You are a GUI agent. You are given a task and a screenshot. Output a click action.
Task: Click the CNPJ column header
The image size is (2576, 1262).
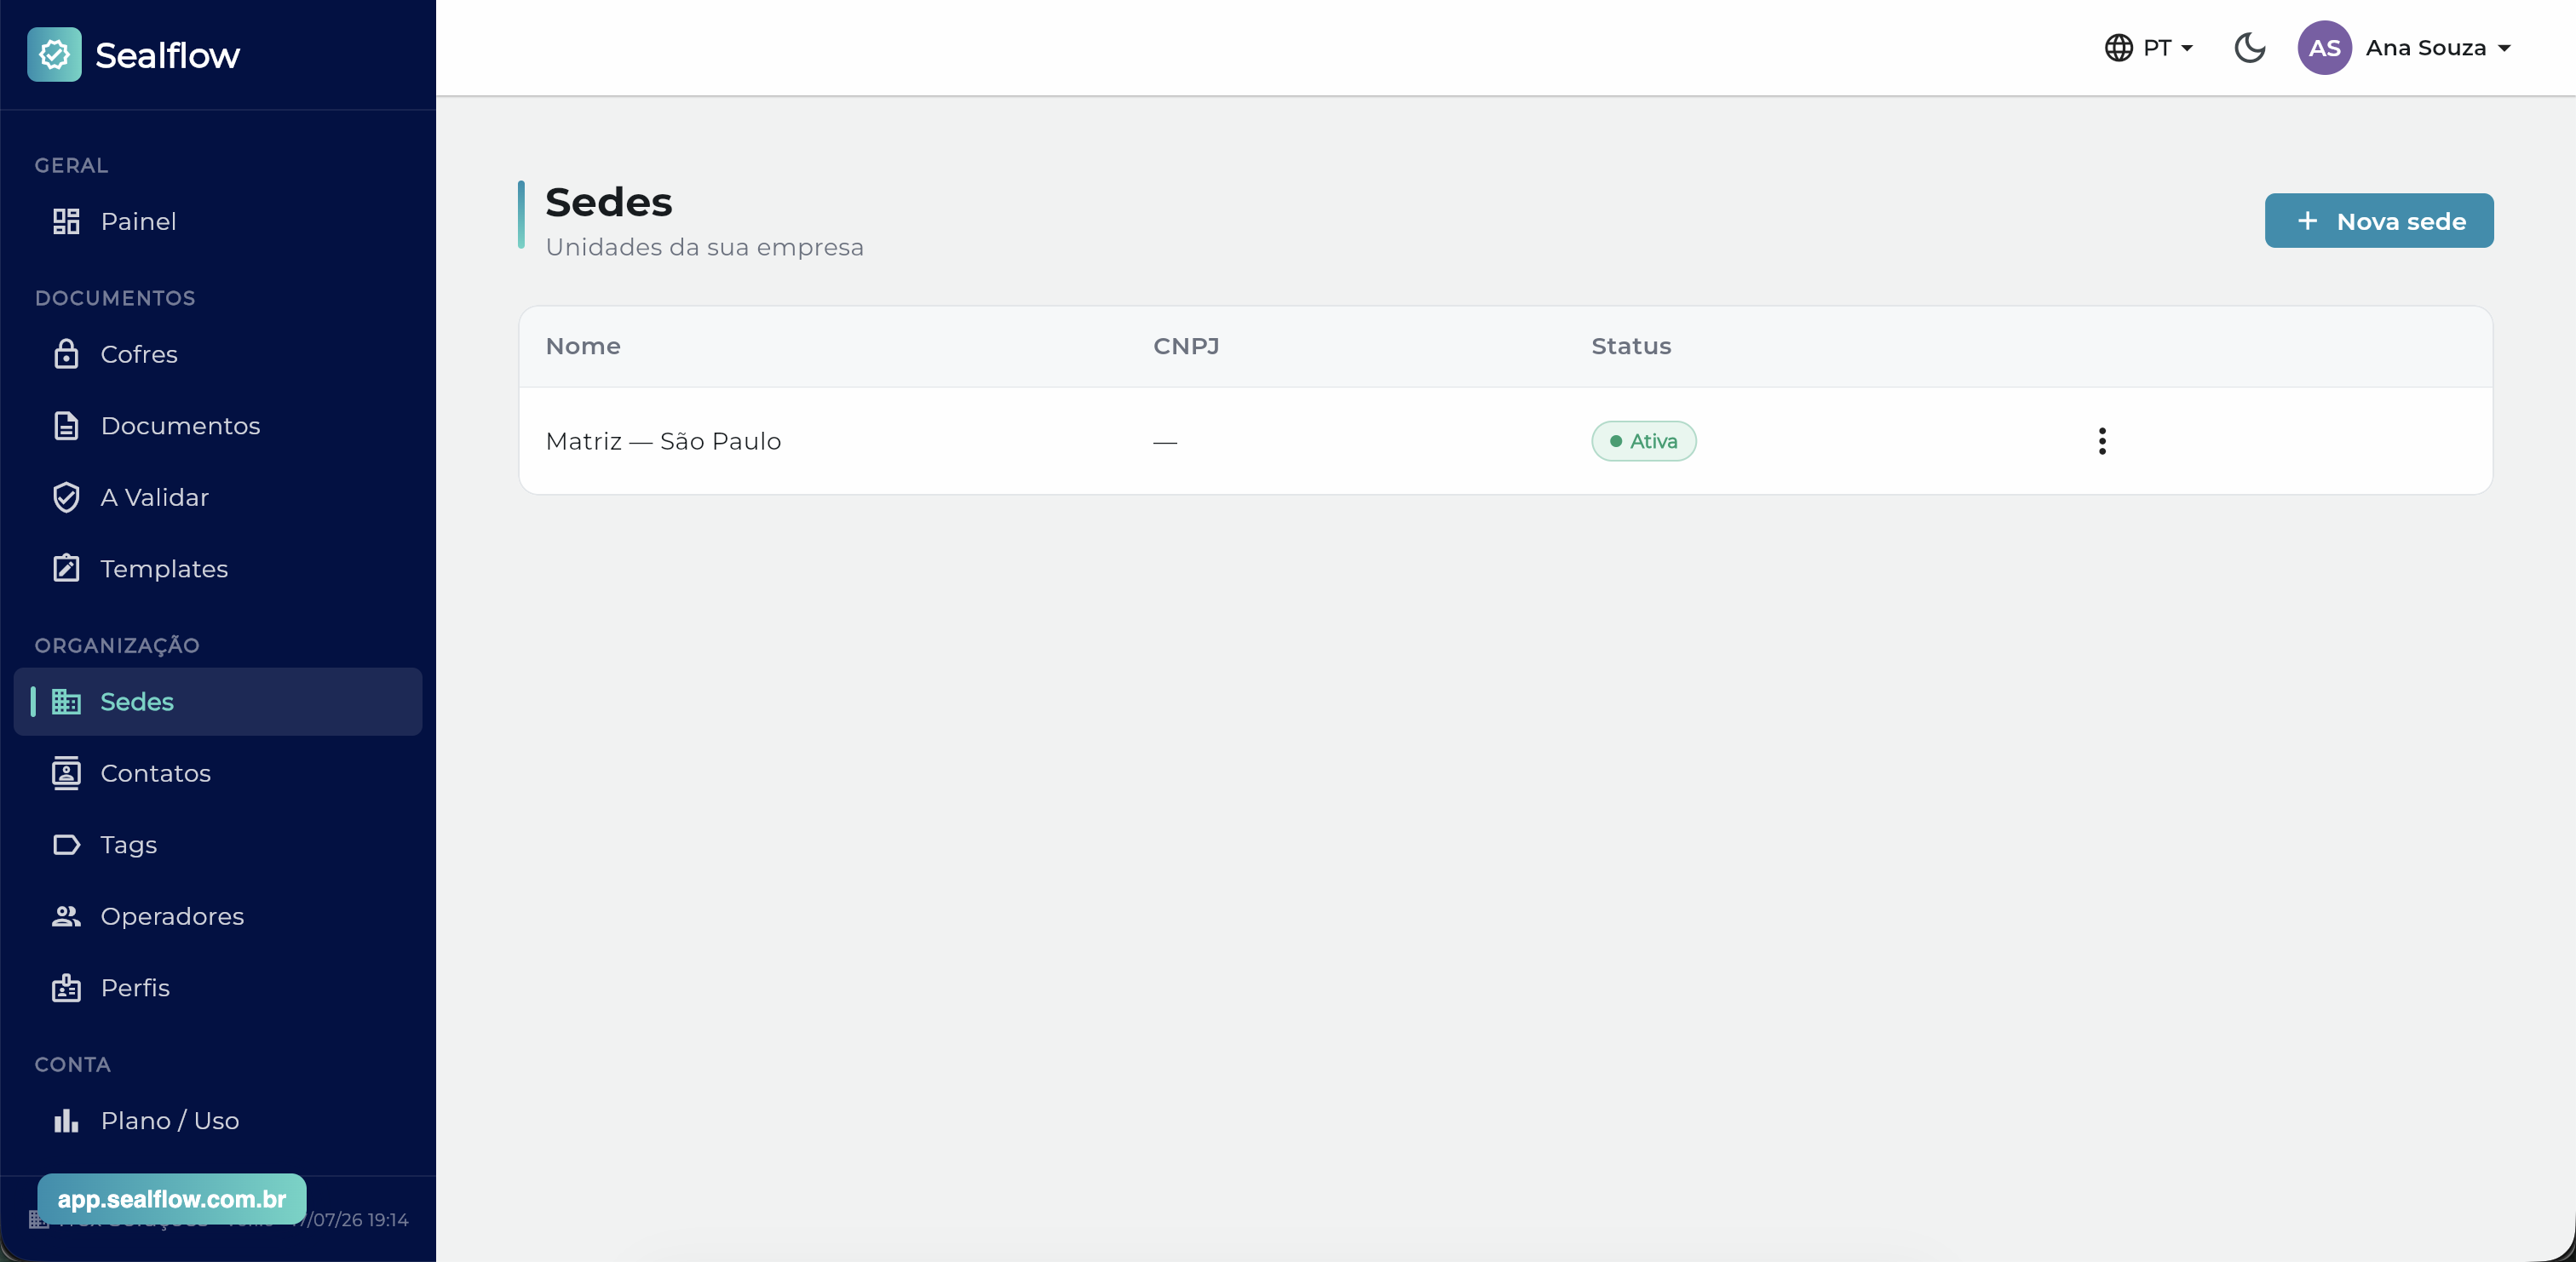pos(1185,346)
